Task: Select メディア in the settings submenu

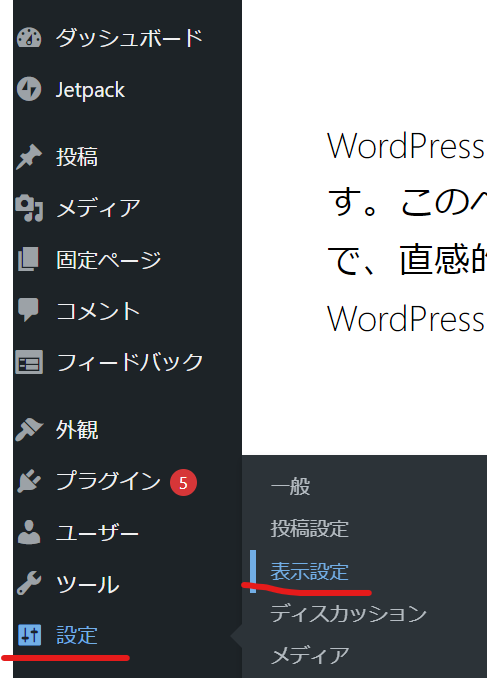Action: click(x=310, y=656)
